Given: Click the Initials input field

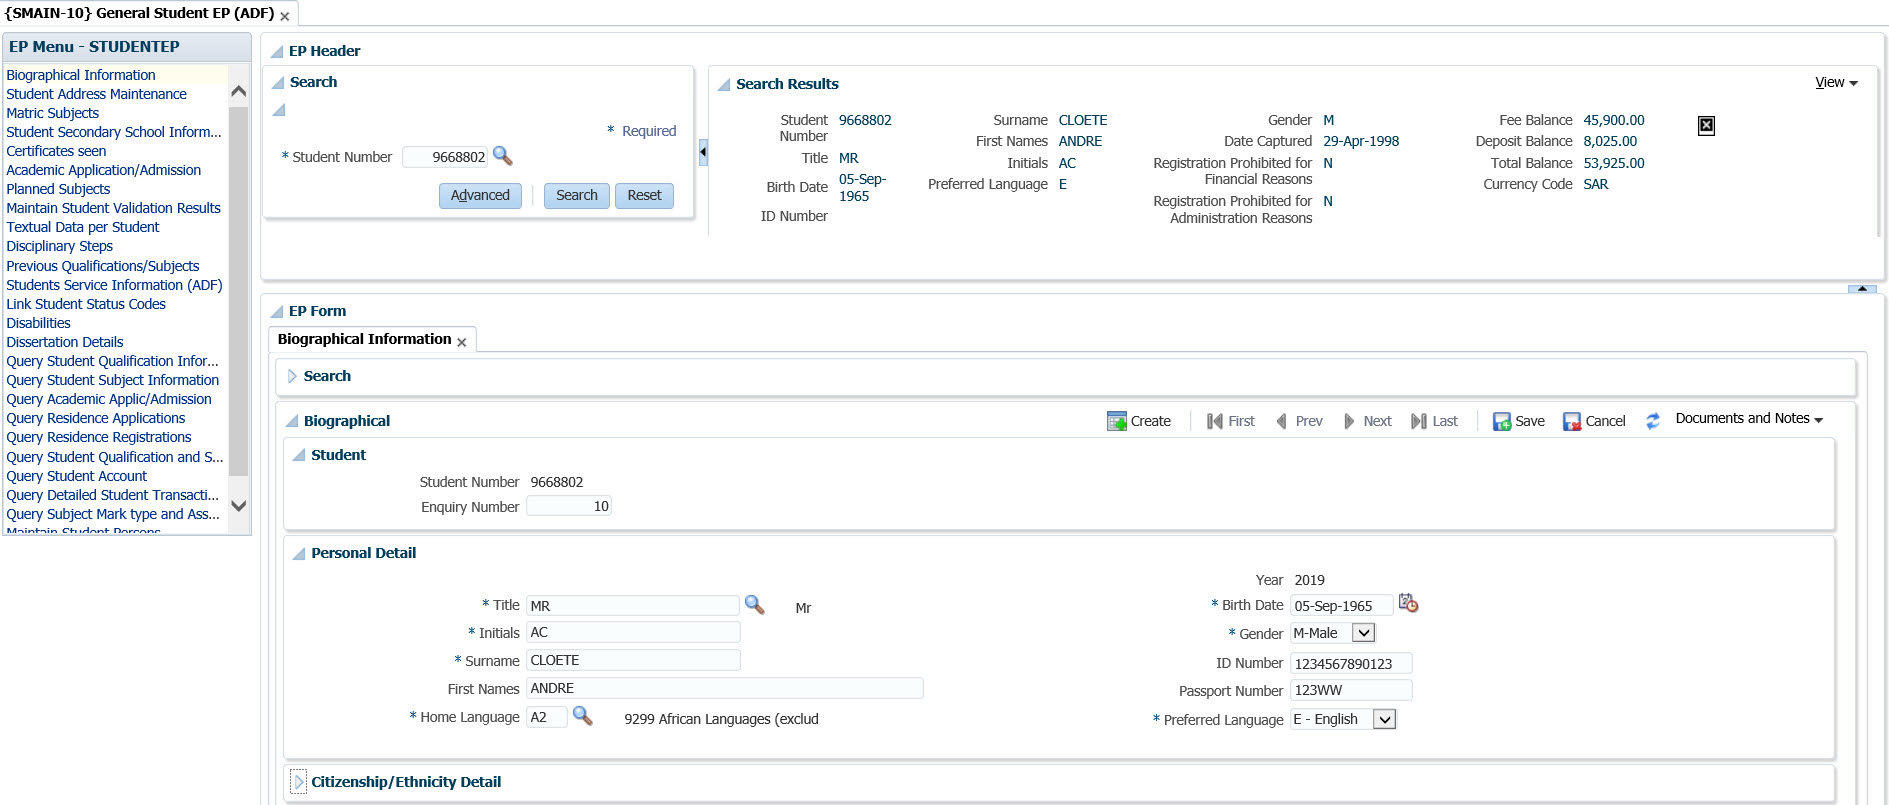Looking at the screenshot, I should (x=633, y=632).
